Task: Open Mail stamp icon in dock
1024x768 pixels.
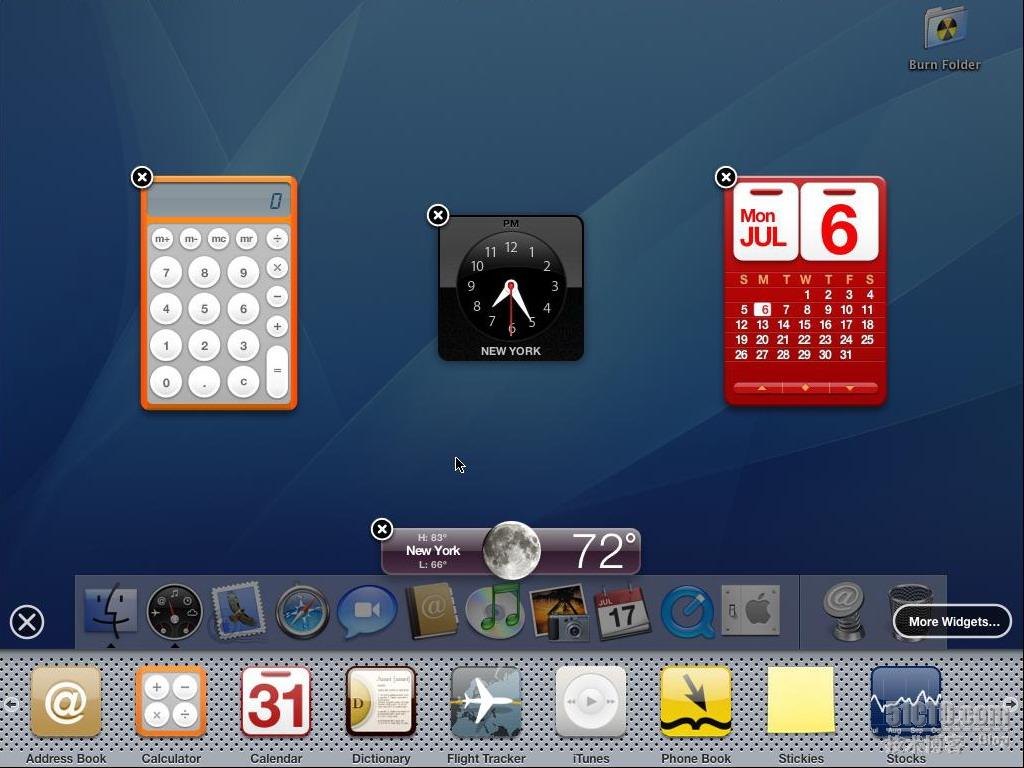Action: (238, 612)
